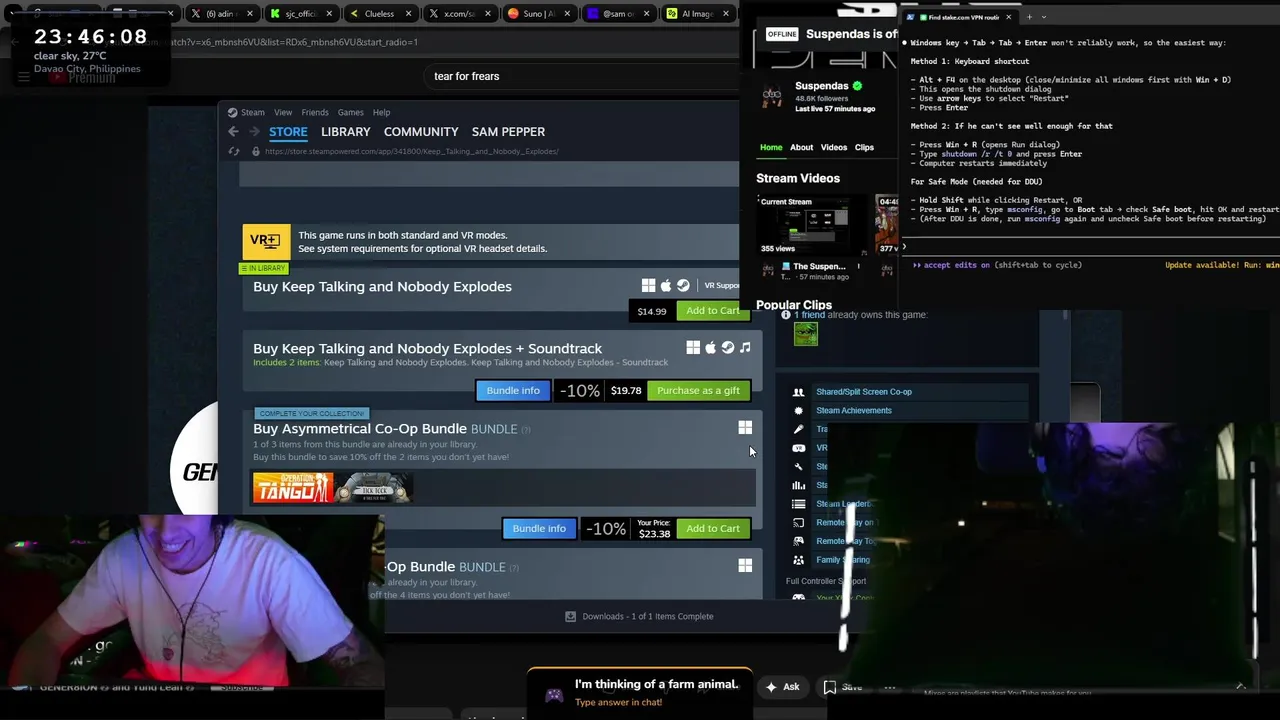
Task: Click the Family Sharing icon
Action: [x=798, y=560]
